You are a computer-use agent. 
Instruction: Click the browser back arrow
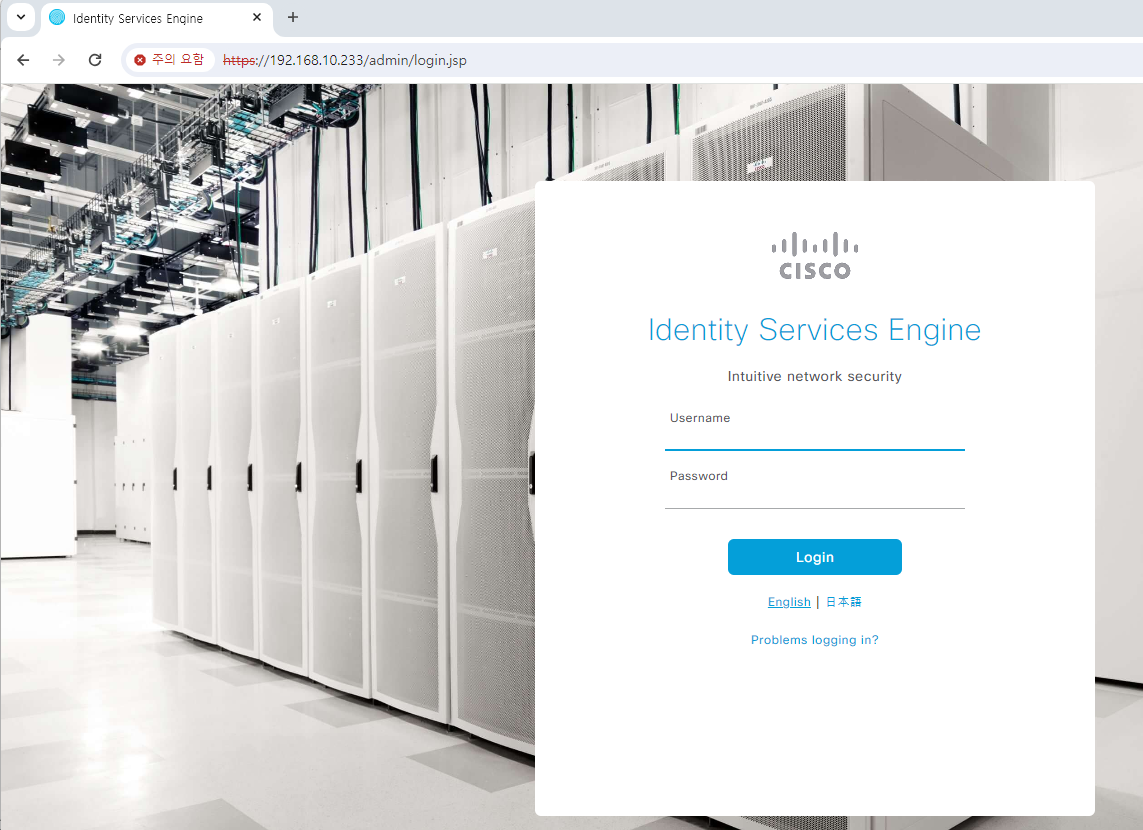pos(23,60)
